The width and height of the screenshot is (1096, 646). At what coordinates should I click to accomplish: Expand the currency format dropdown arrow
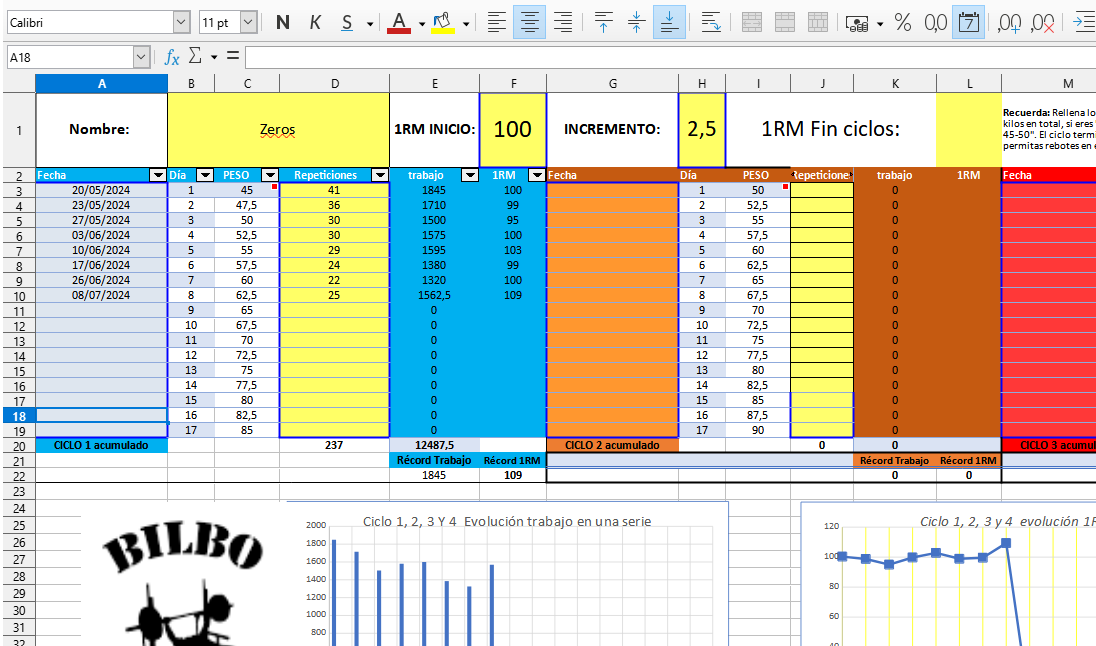tap(879, 24)
